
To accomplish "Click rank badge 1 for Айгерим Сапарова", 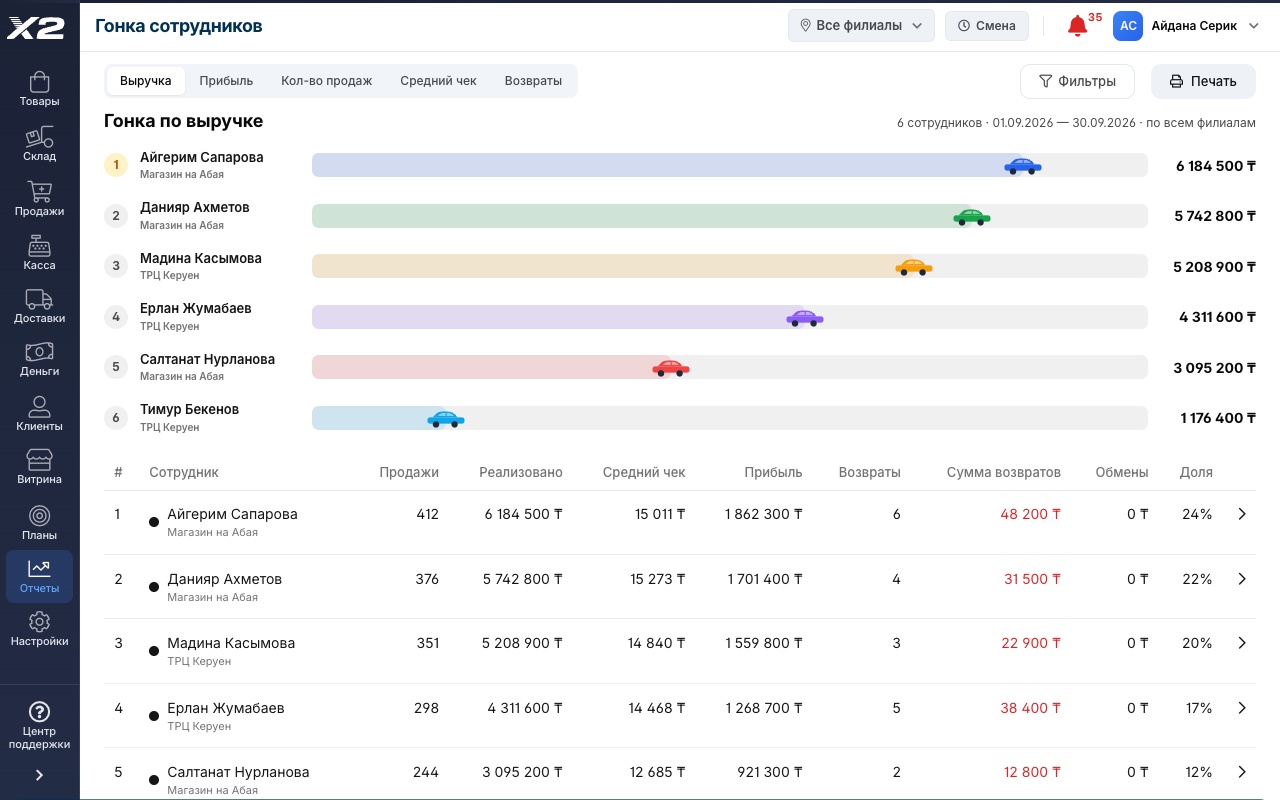I will point(116,165).
